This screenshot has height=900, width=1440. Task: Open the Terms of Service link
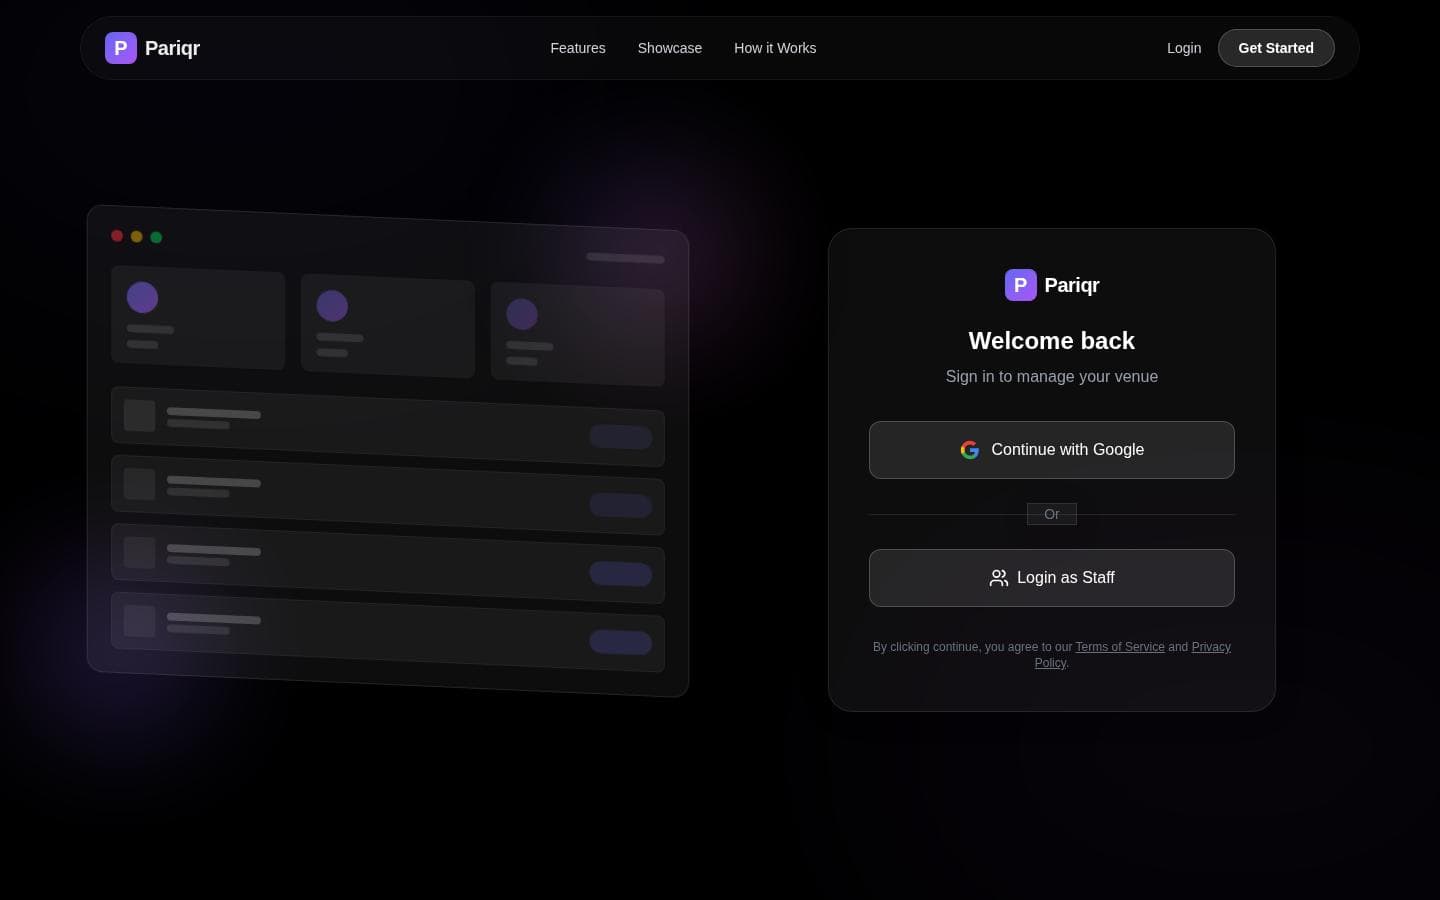1120,647
